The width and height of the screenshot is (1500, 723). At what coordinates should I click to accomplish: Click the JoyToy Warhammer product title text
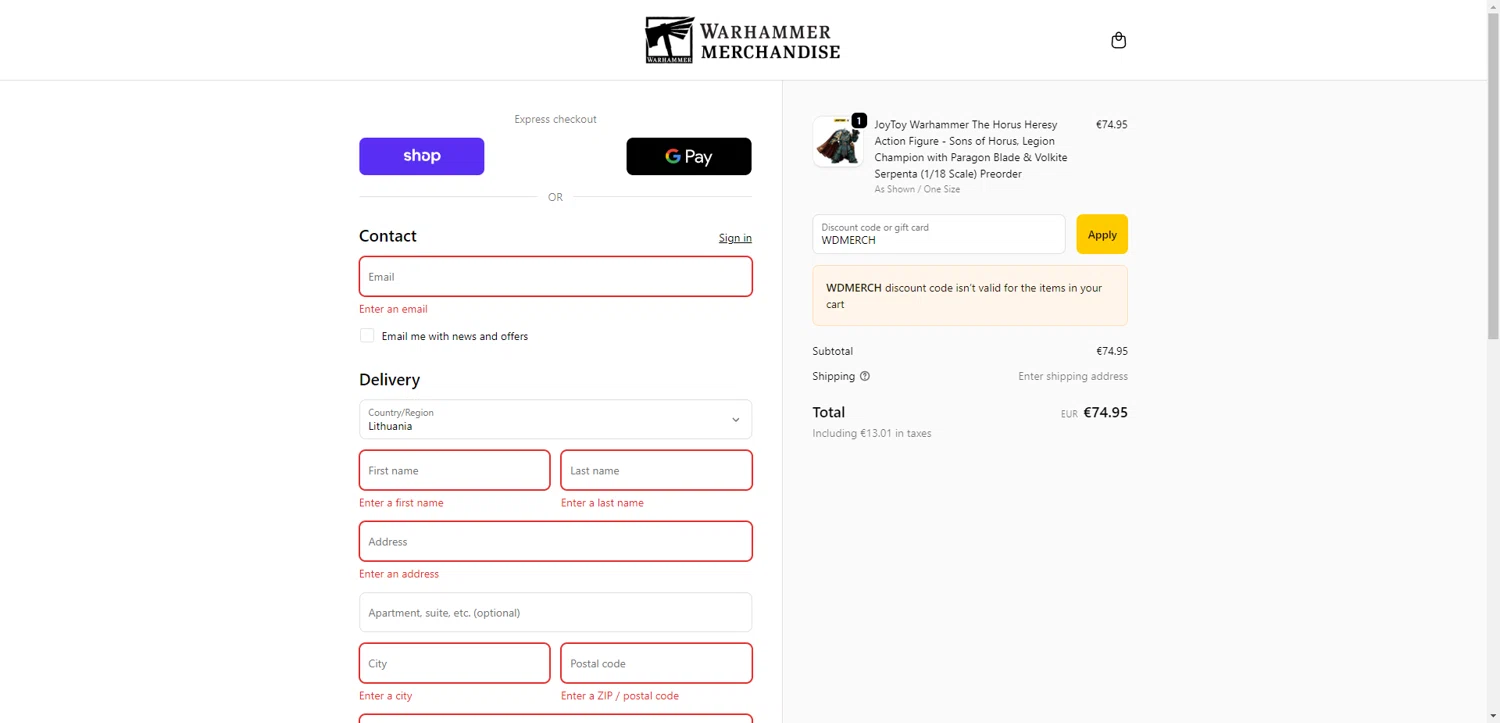[x=971, y=149]
